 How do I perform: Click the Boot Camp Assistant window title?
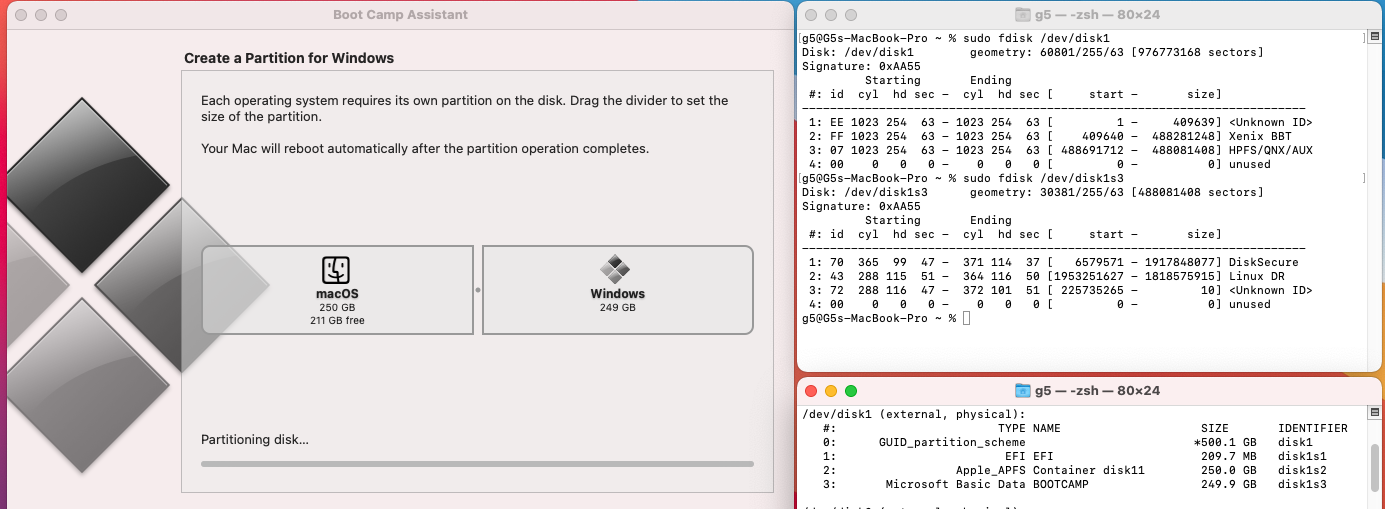point(400,15)
